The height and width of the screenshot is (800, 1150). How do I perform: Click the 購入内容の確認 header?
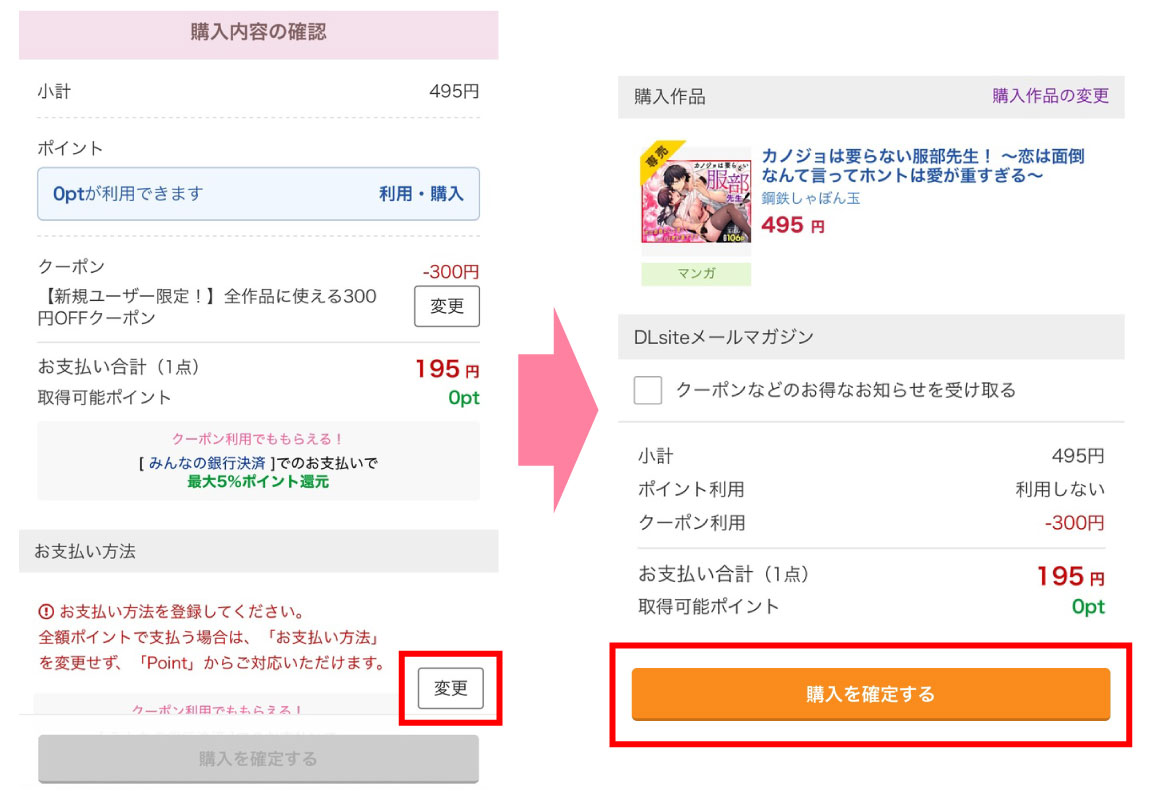coord(258,32)
